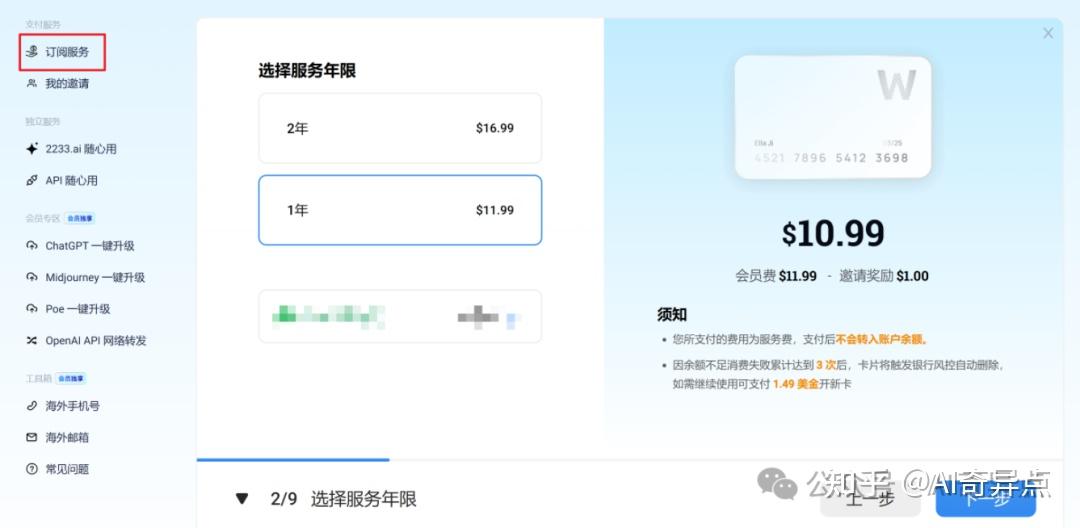Click the 选择服务年限 heading
Image resolution: width=1080 pixels, height=528 pixels.
(x=307, y=70)
